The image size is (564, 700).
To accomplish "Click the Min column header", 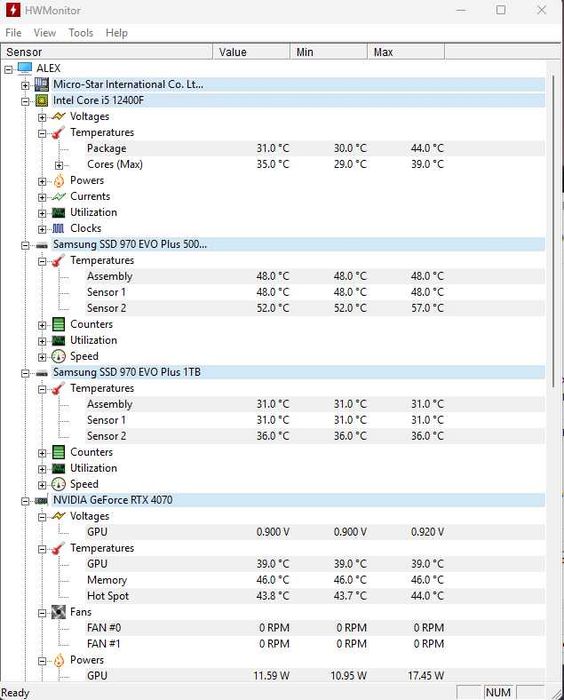I will tap(329, 52).
